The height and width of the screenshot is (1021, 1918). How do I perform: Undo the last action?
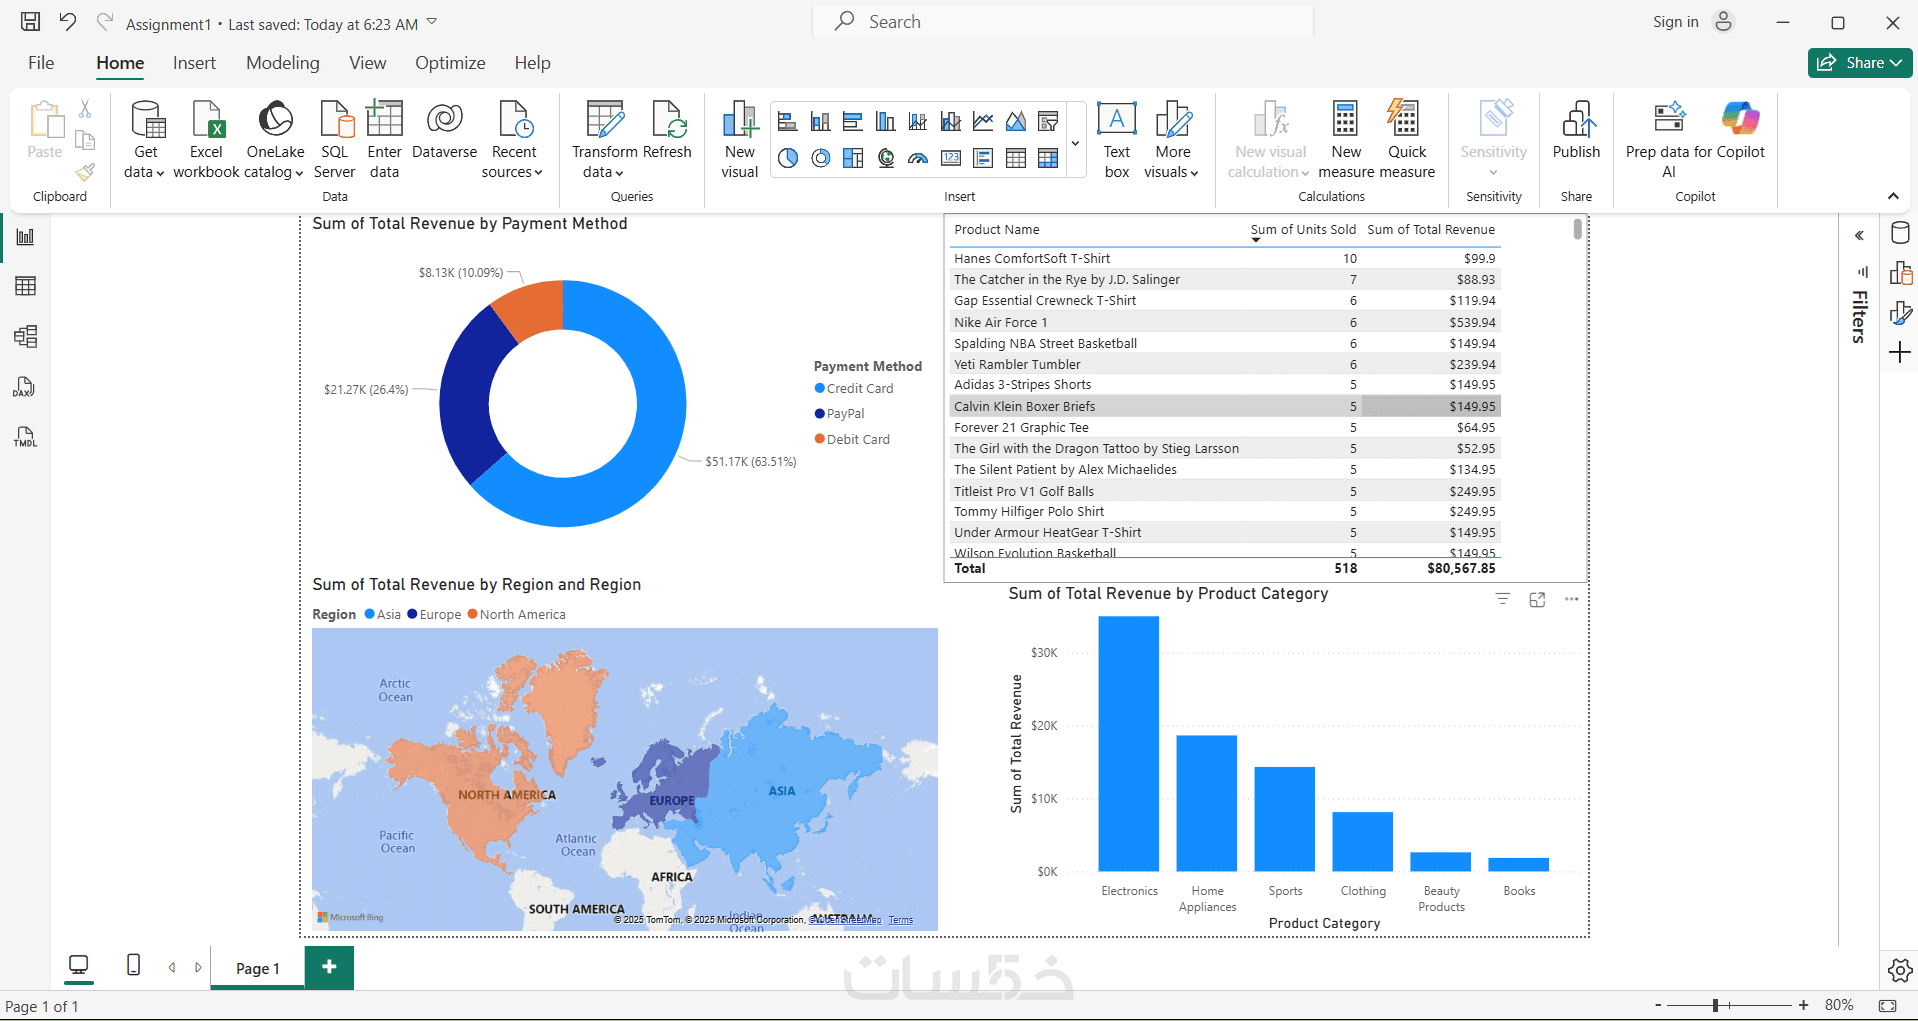pyautogui.click(x=68, y=22)
